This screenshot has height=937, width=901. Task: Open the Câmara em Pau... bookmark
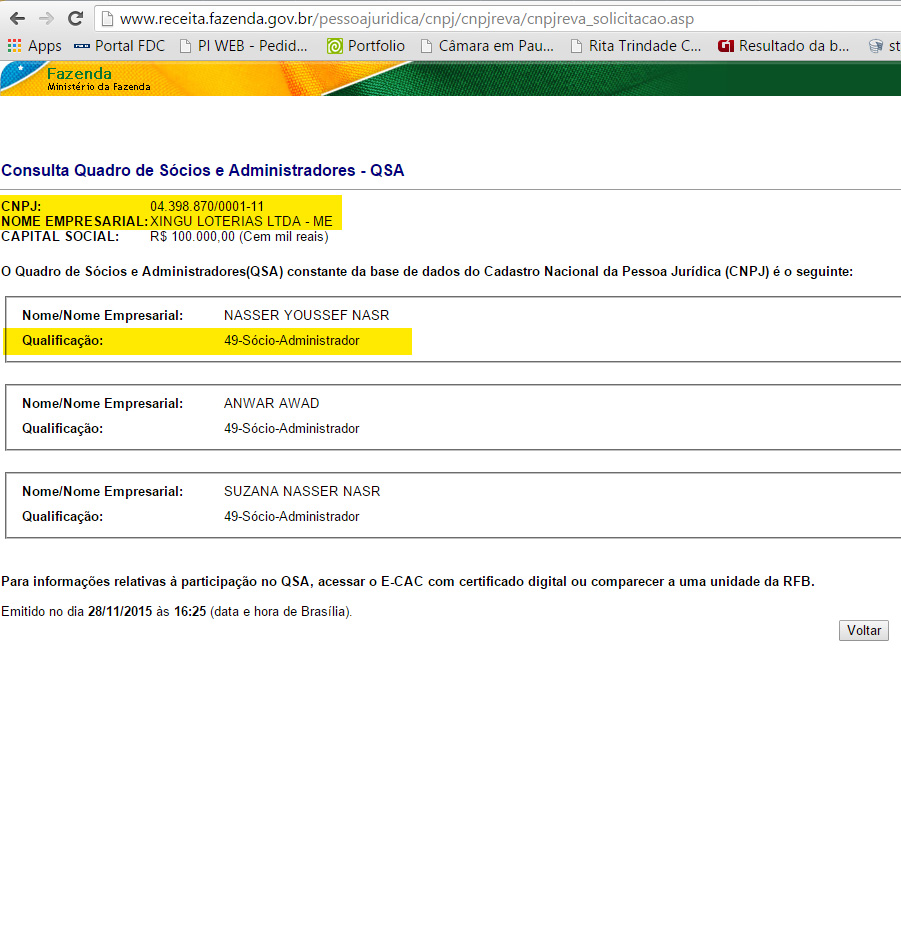click(x=487, y=46)
